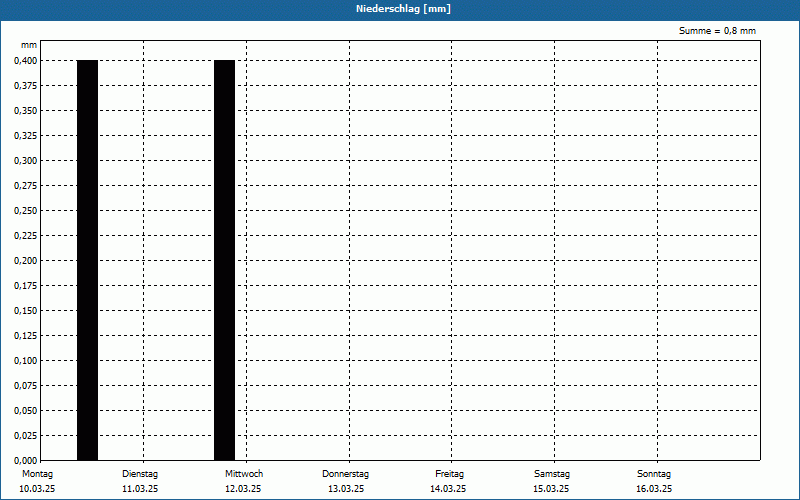Click the Niederschlag [mm] chart title
This screenshot has height=500, width=800.
click(403, 9)
